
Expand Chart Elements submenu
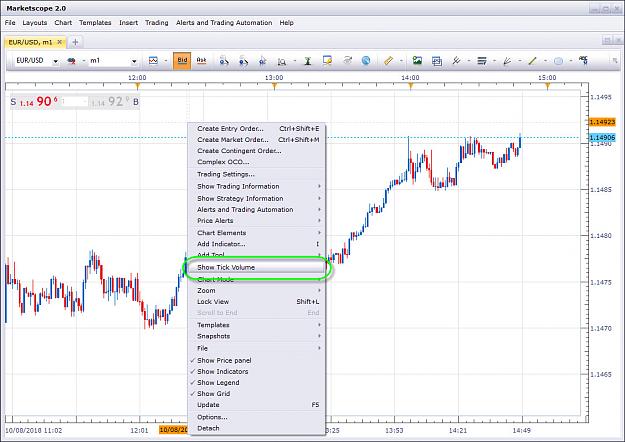[x=257, y=233]
